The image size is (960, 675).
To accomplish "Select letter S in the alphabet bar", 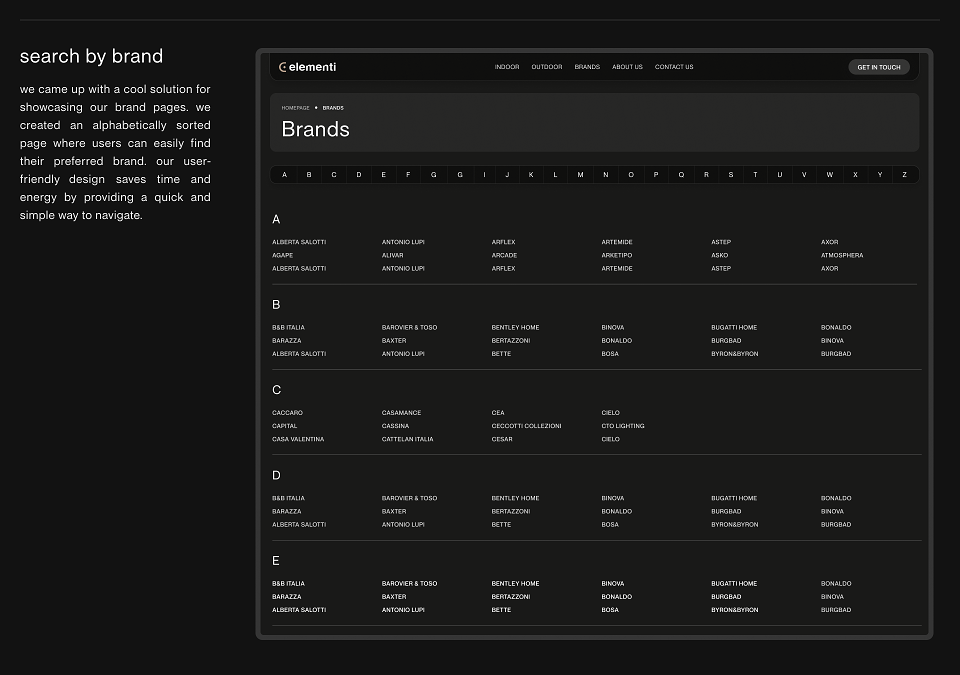I will click(x=731, y=175).
